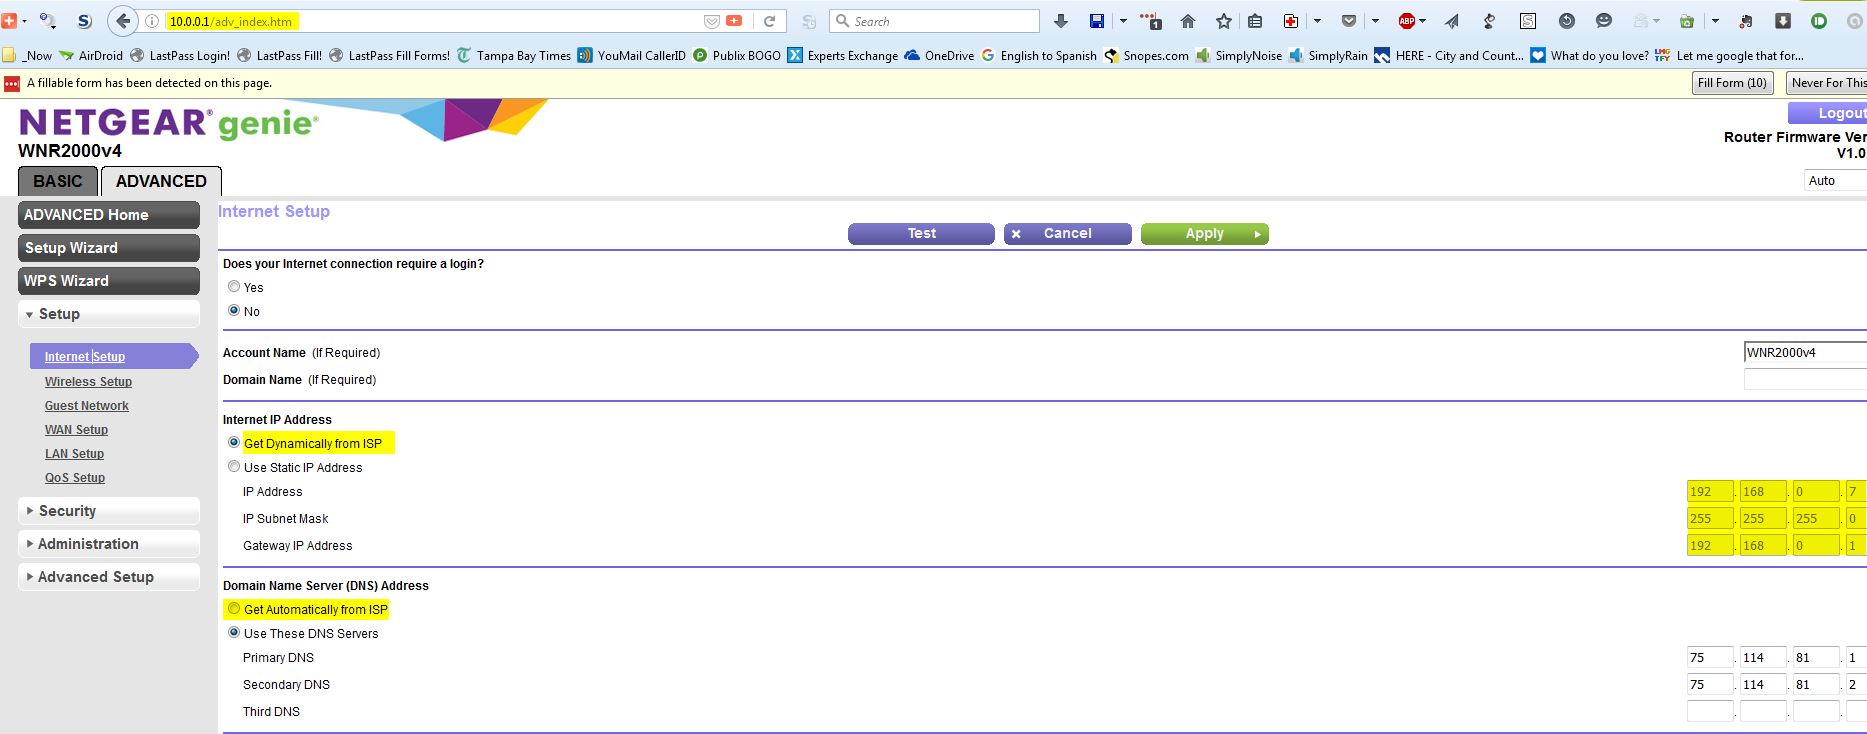The height and width of the screenshot is (734, 1867).
Task: Click the blue S icon left of back button
Action: click(x=84, y=21)
